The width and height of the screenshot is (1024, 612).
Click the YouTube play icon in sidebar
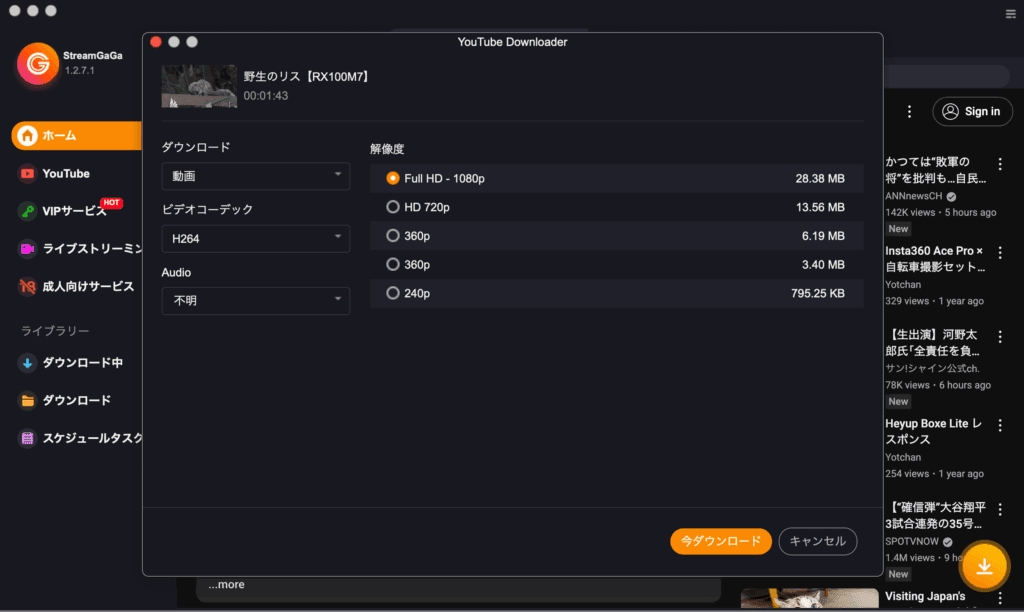coord(27,173)
